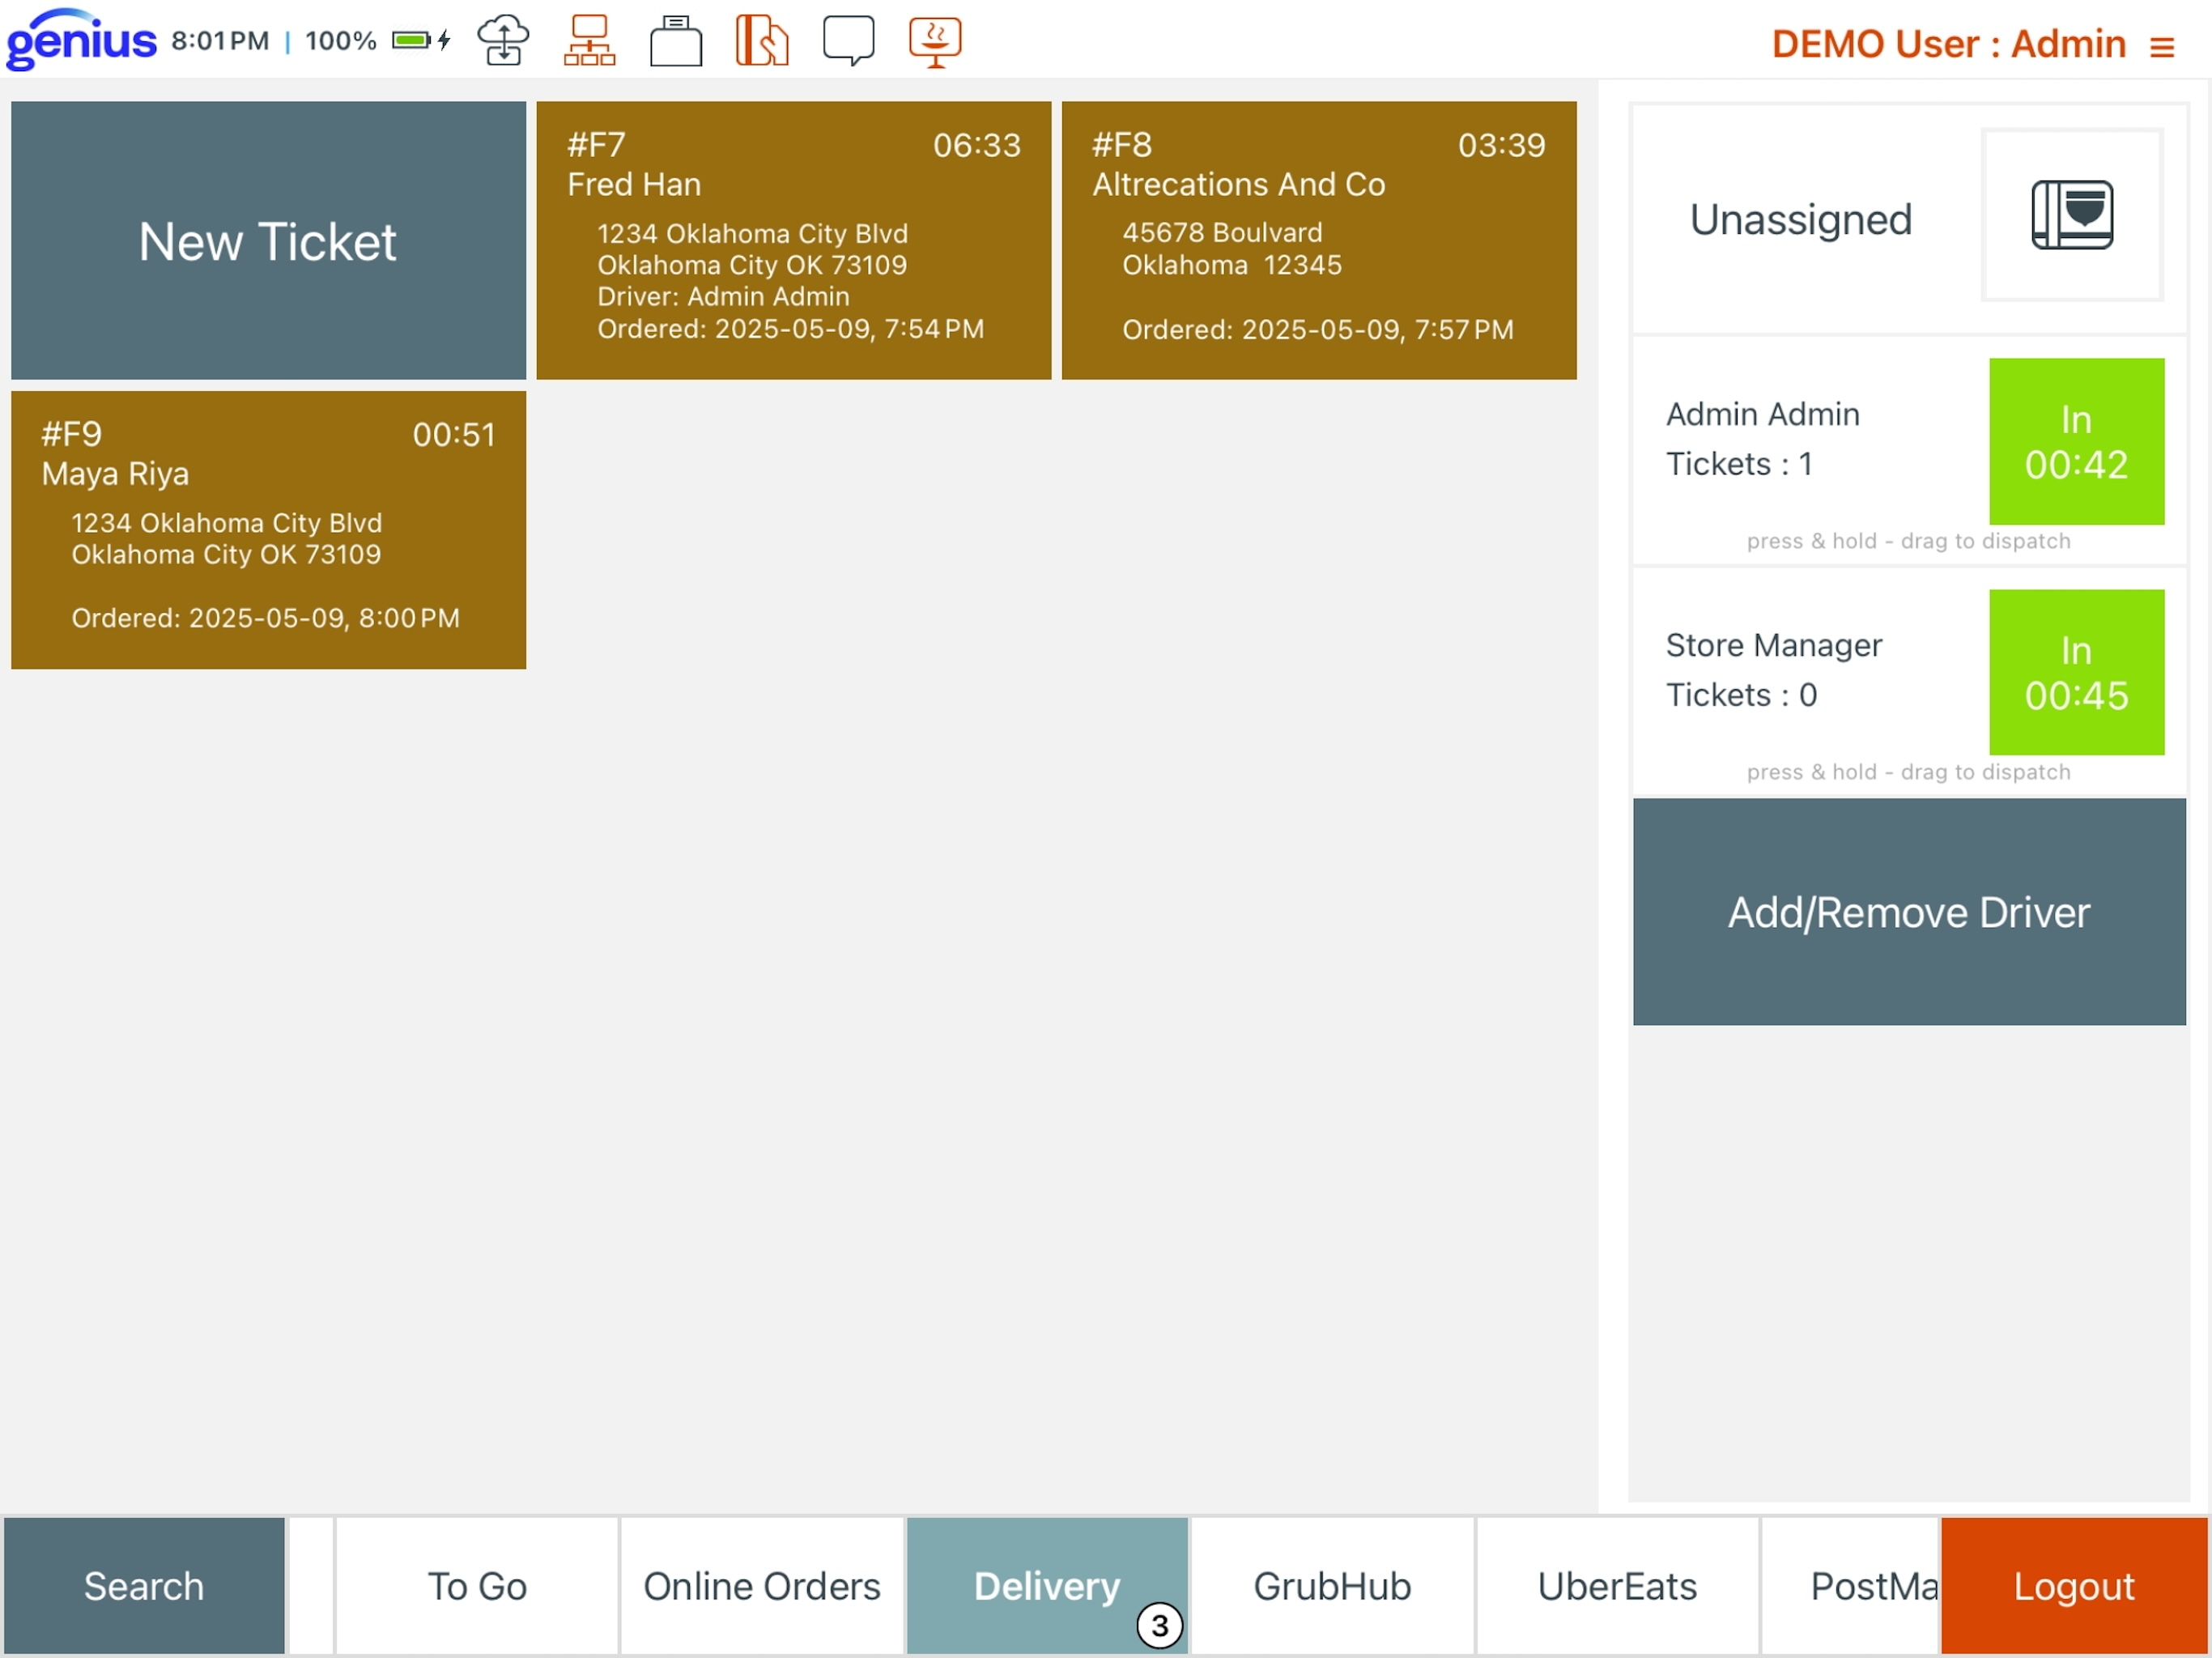Click 'Tickets : 0' under Store Manager

click(1741, 695)
